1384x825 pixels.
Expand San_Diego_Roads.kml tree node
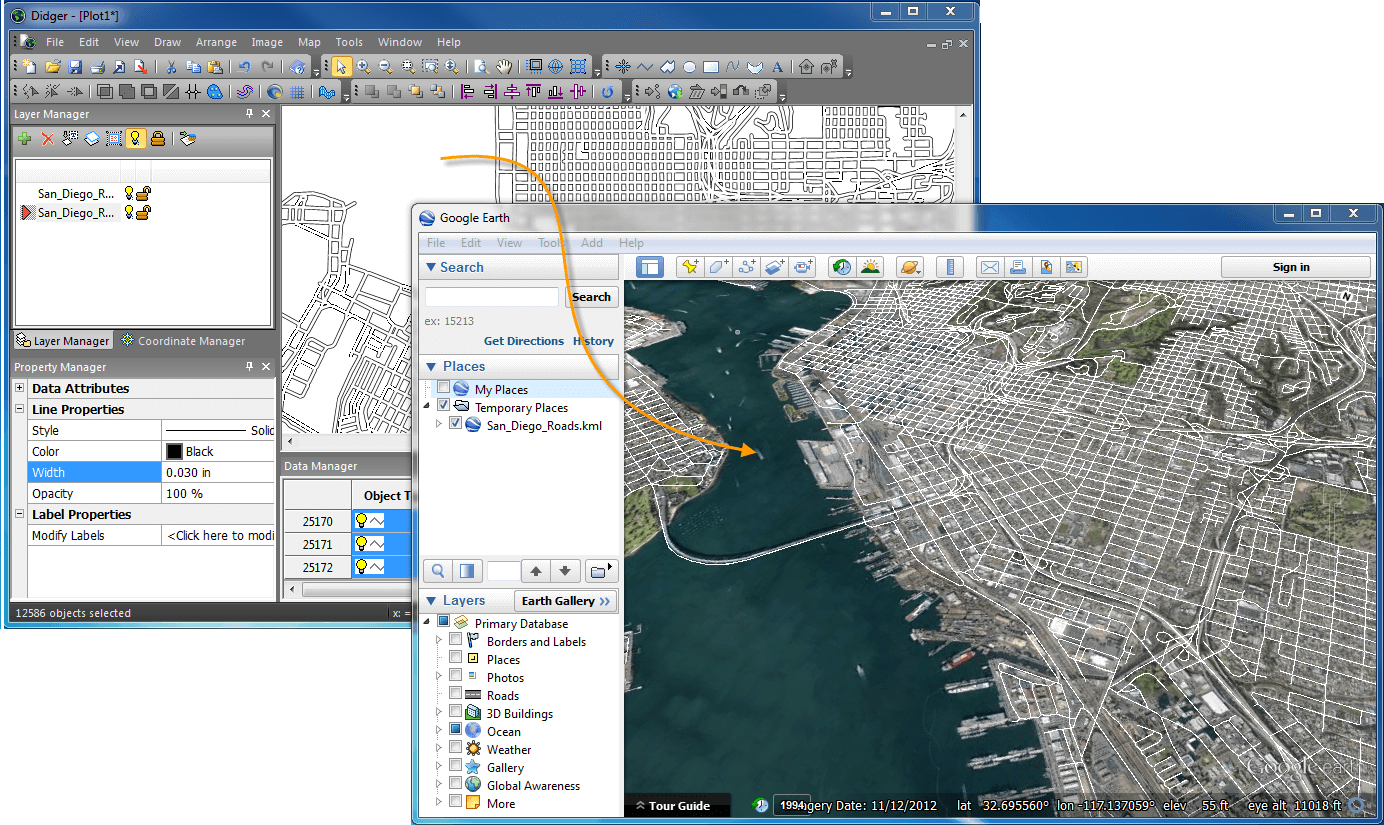(439, 424)
